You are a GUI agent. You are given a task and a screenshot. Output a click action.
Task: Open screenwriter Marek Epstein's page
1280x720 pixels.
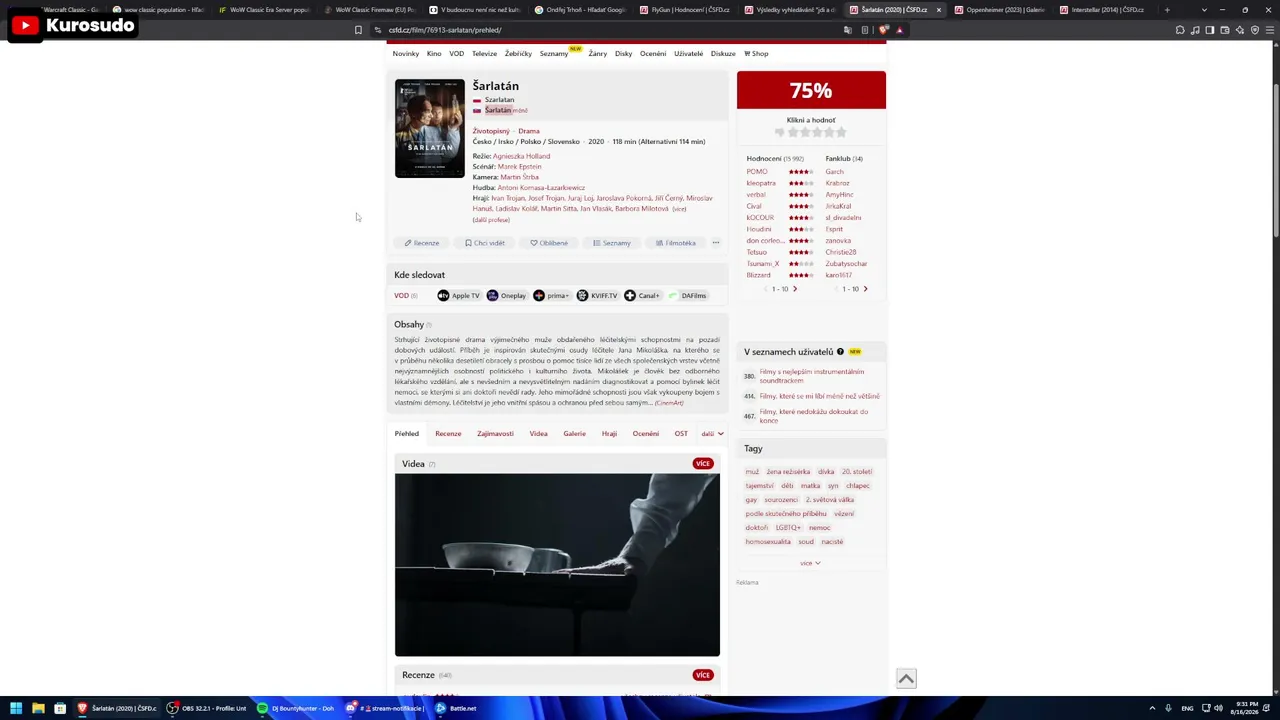[x=519, y=167]
